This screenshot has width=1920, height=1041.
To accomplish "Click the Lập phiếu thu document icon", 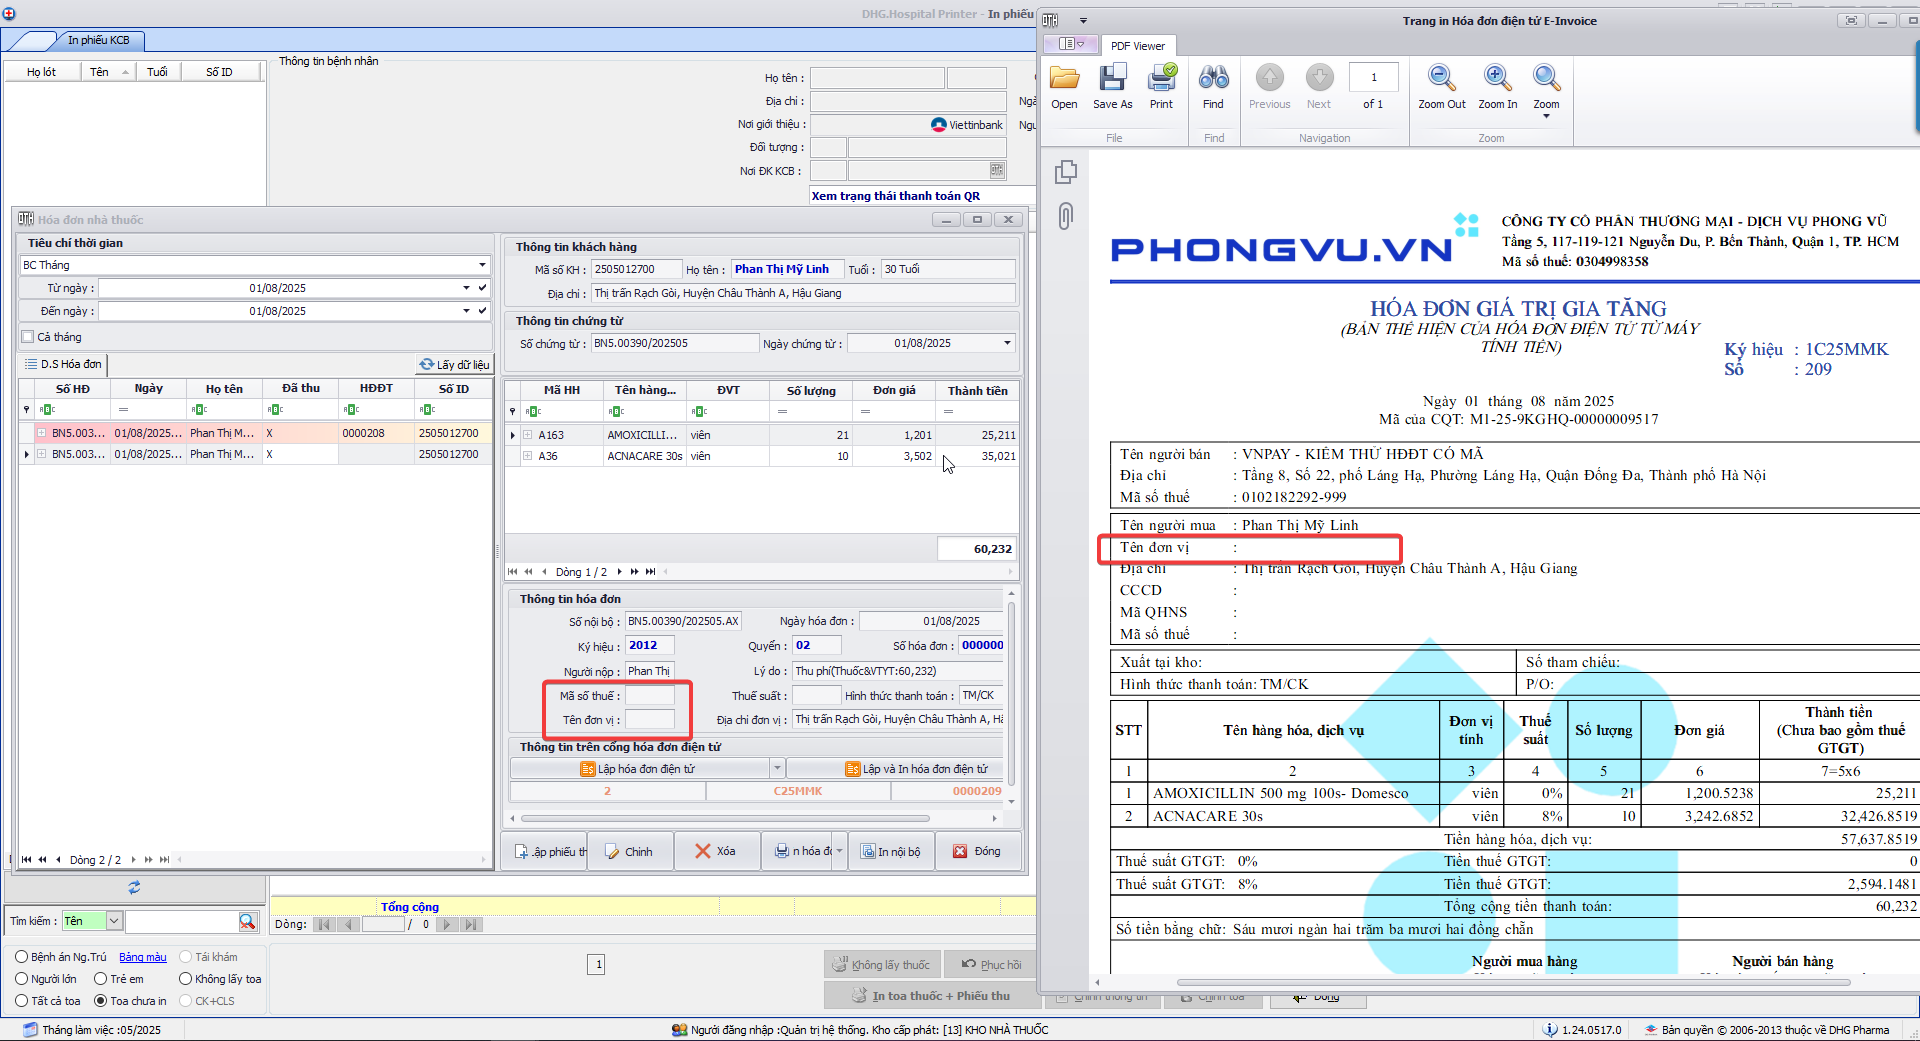I will coord(521,852).
